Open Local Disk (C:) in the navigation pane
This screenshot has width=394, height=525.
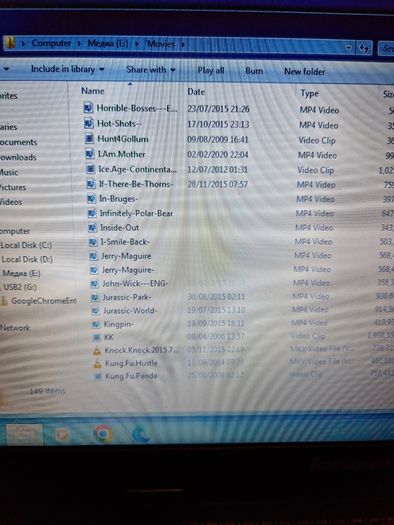[x=26, y=245]
